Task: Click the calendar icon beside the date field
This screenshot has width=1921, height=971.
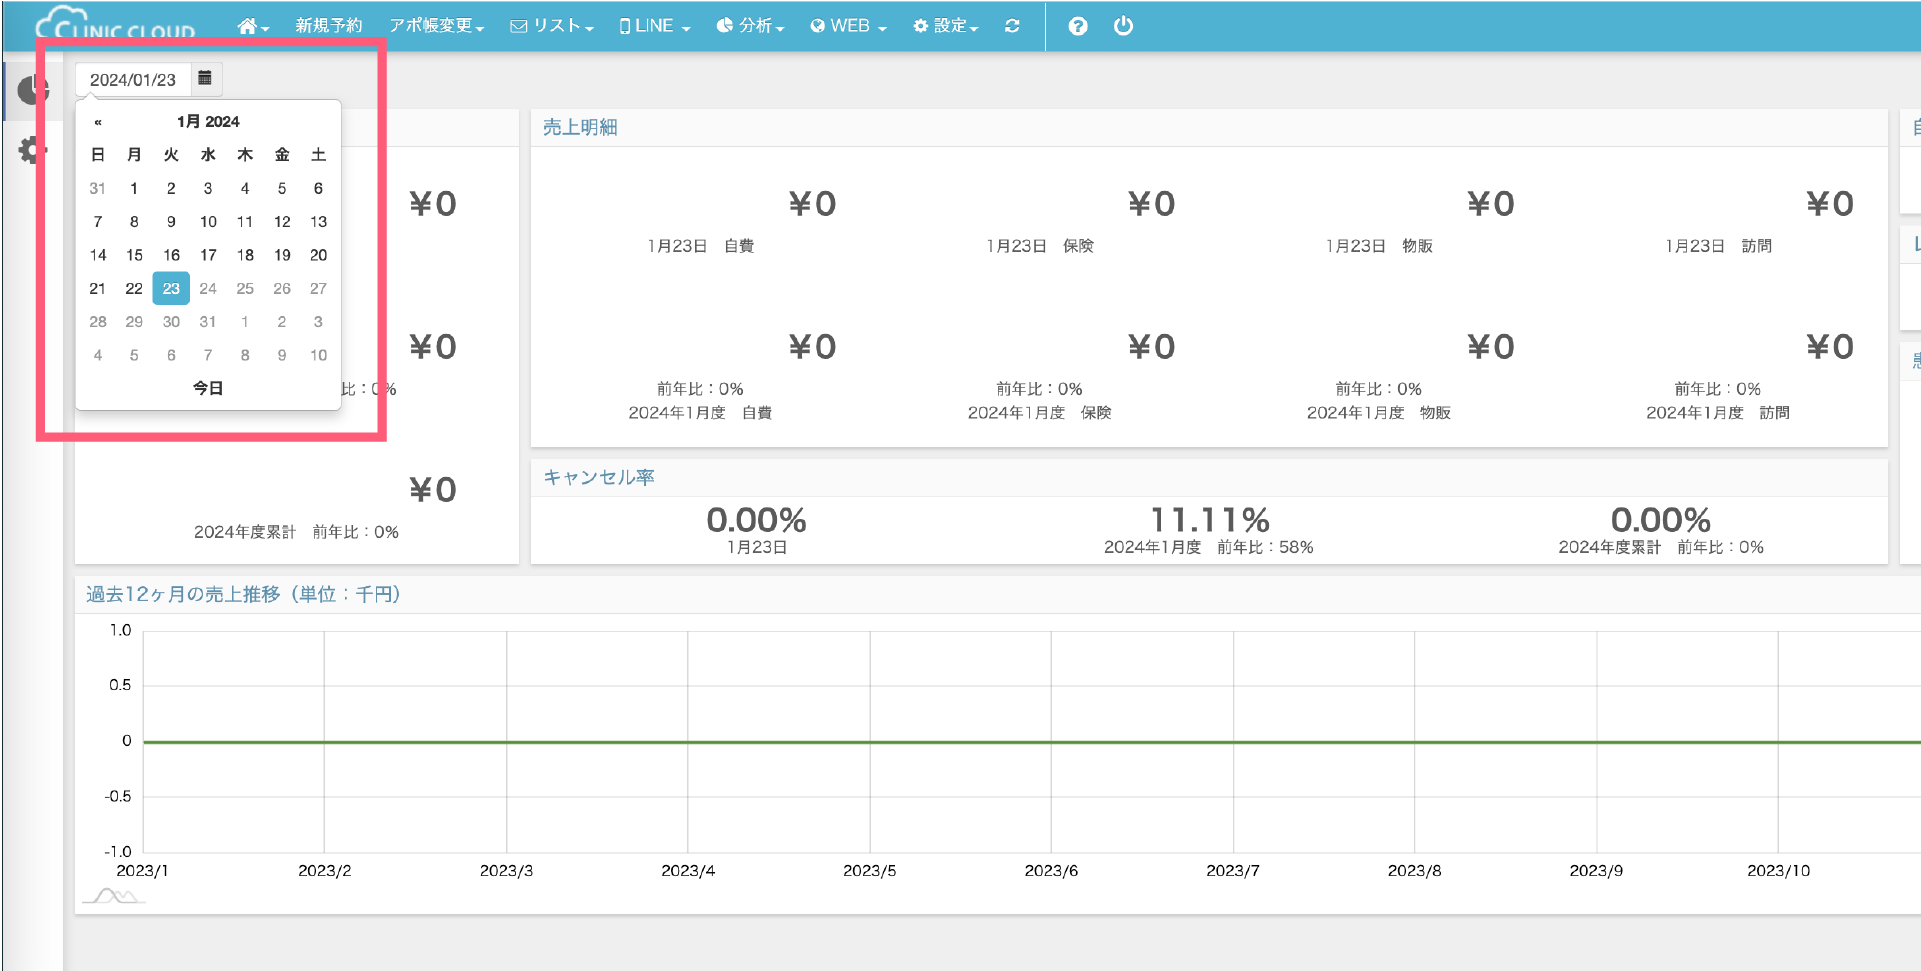Action: 205,78
